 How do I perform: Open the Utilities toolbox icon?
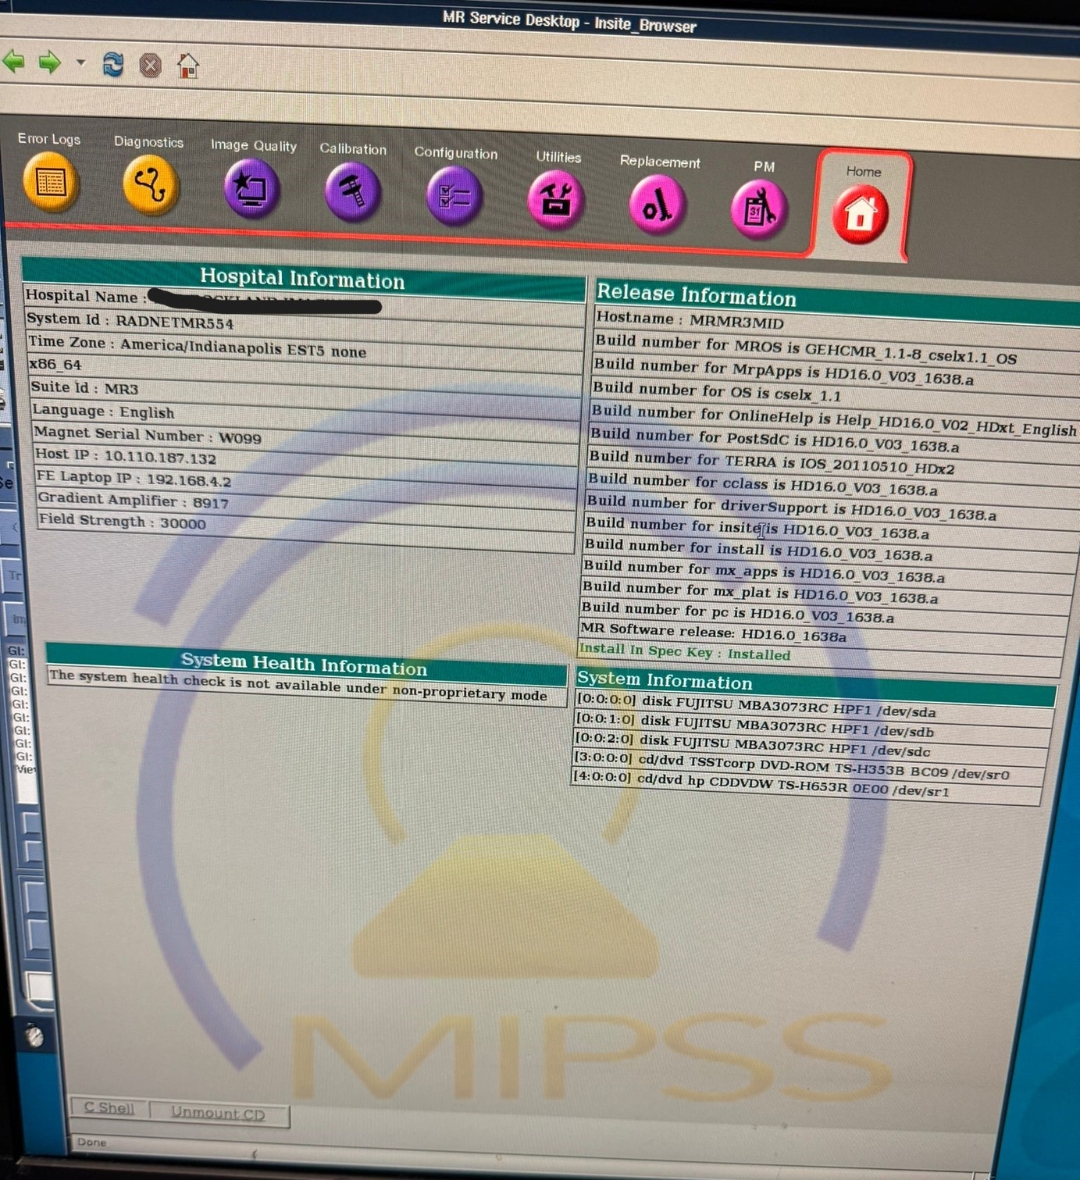(556, 200)
